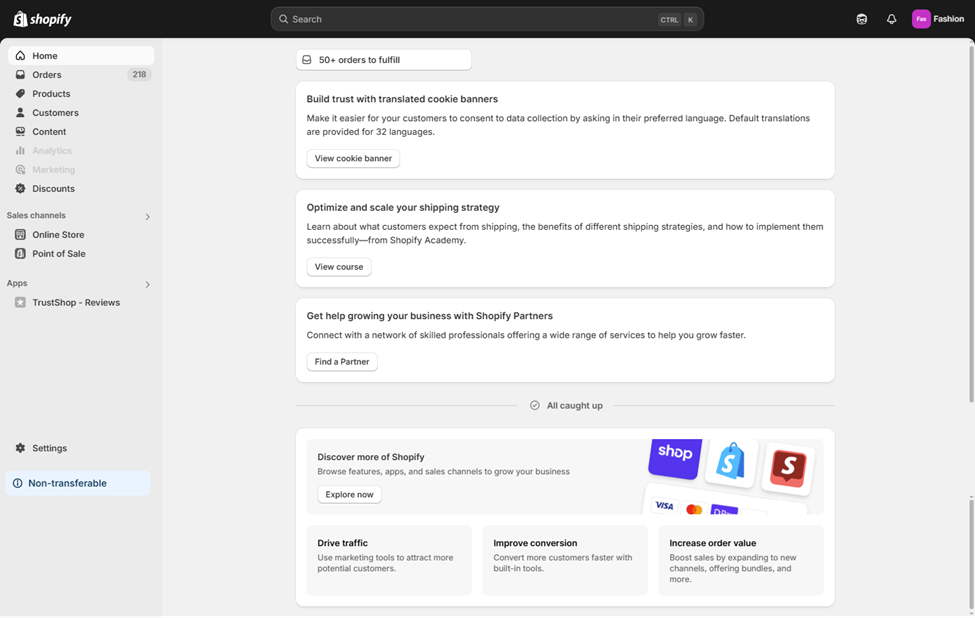
Task: Click the View course button
Action: pos(339,267)
